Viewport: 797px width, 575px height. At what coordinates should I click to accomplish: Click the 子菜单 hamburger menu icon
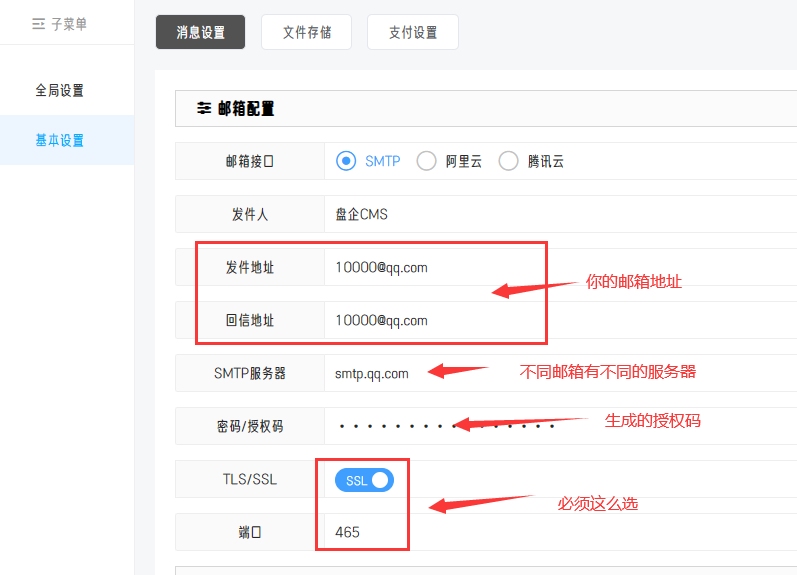pos(38,24)
